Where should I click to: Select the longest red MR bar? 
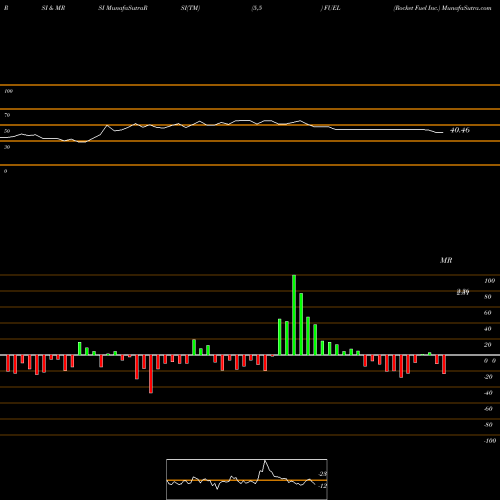[x=151, y=374]
